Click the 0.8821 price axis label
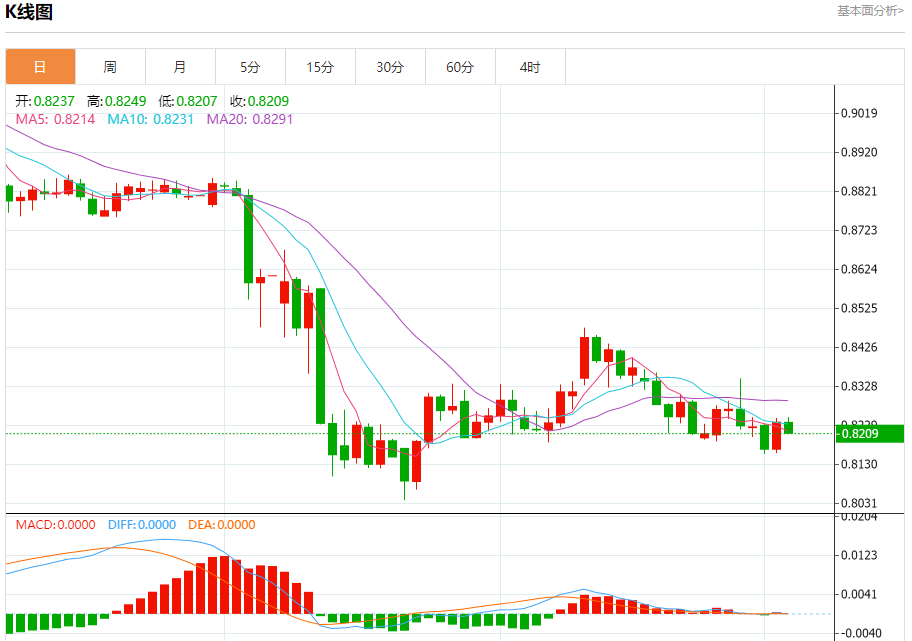The image size is (912, 641). click(859, 191)
